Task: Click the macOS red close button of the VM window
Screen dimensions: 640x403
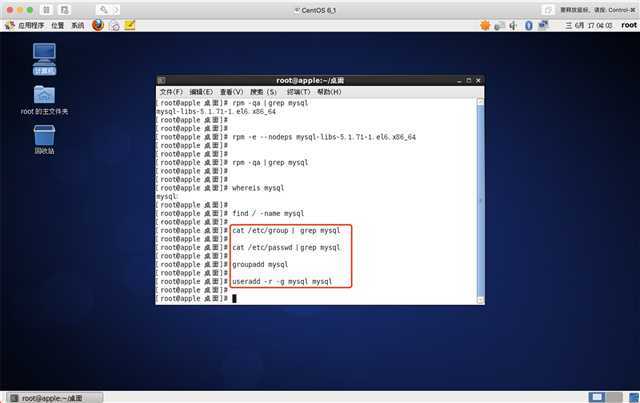Action: [10, 10]
